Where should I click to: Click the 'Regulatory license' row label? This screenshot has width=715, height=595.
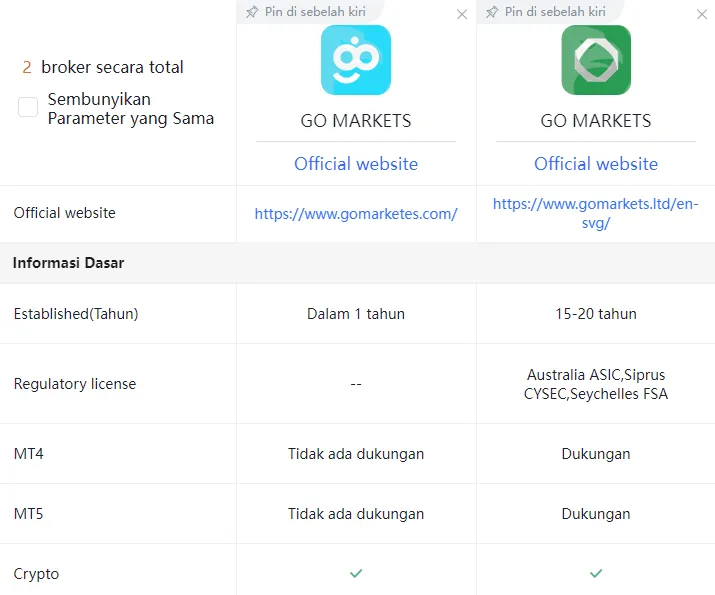[75, 384]
